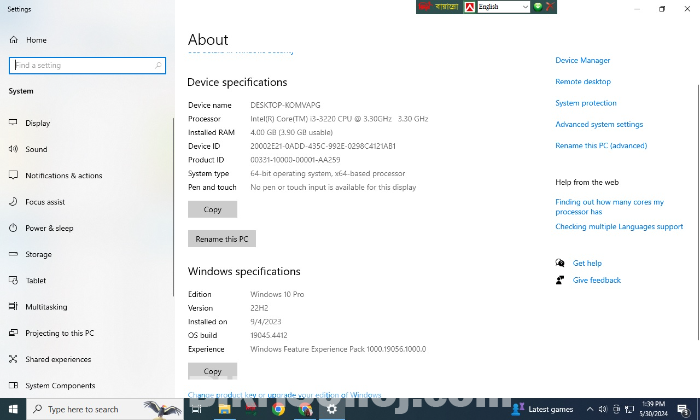
Task: Copy the Windows specifications
Action: [x=212, y=371]
